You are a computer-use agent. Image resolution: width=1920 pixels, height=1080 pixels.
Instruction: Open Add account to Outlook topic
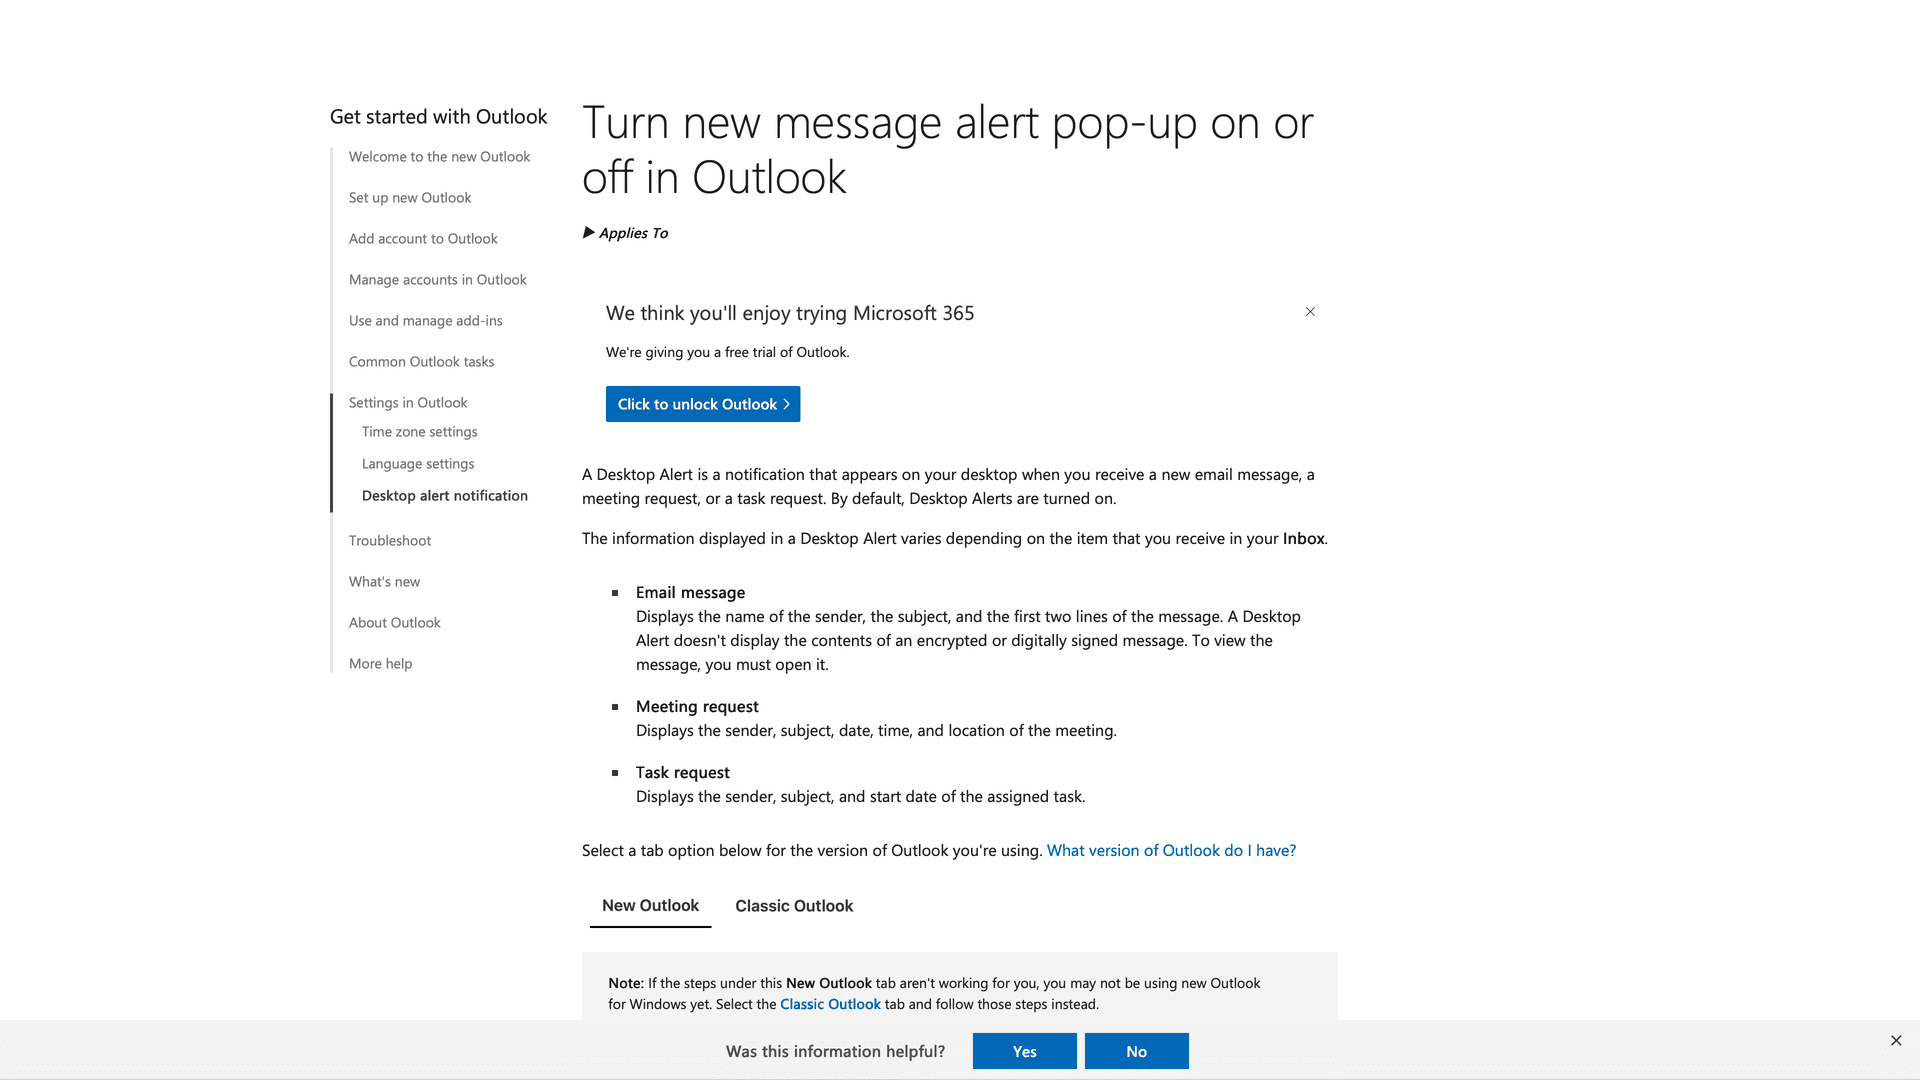[423, 238]
